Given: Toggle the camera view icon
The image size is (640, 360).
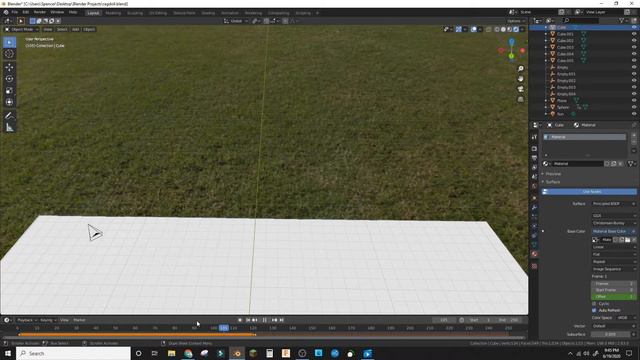Looking at the screenshot, I should (520, 89).
